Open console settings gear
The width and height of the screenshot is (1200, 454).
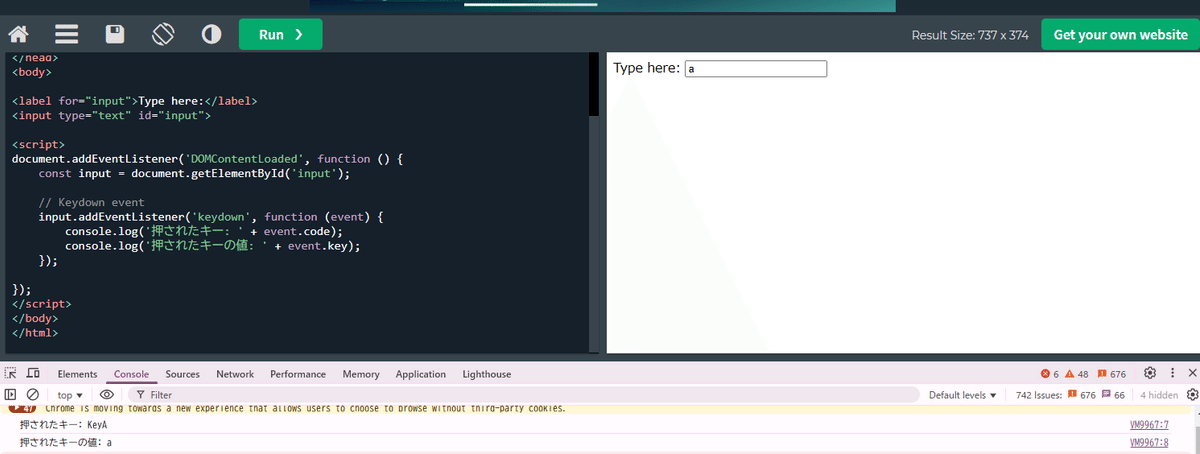click(1192, 395)
